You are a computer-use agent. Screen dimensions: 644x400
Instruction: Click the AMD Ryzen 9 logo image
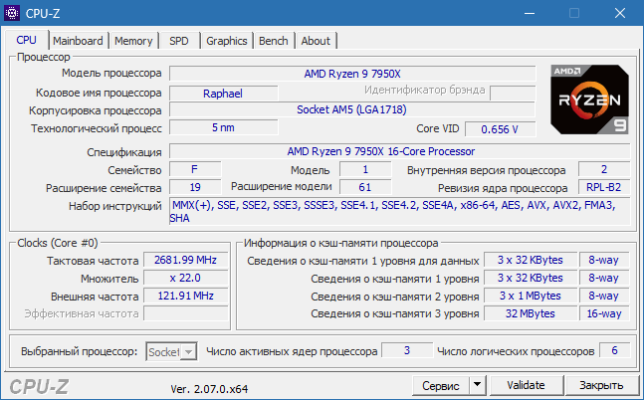(589, 99)
